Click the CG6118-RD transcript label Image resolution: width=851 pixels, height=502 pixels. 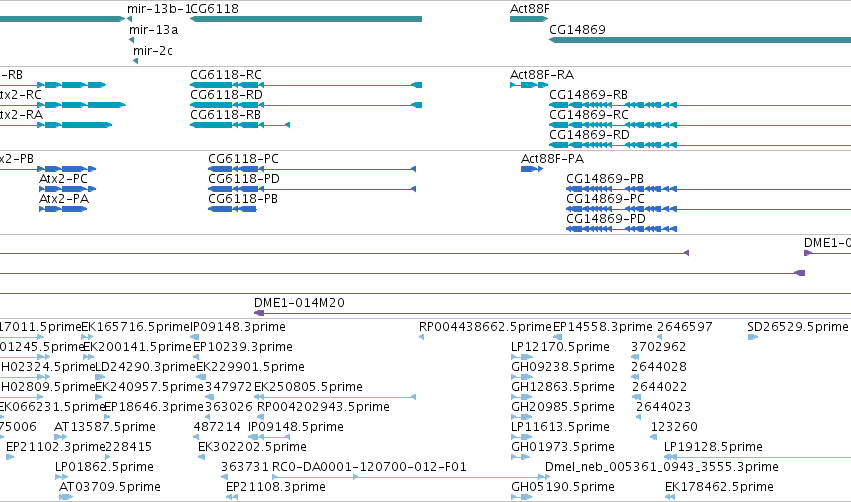point(226,95)
